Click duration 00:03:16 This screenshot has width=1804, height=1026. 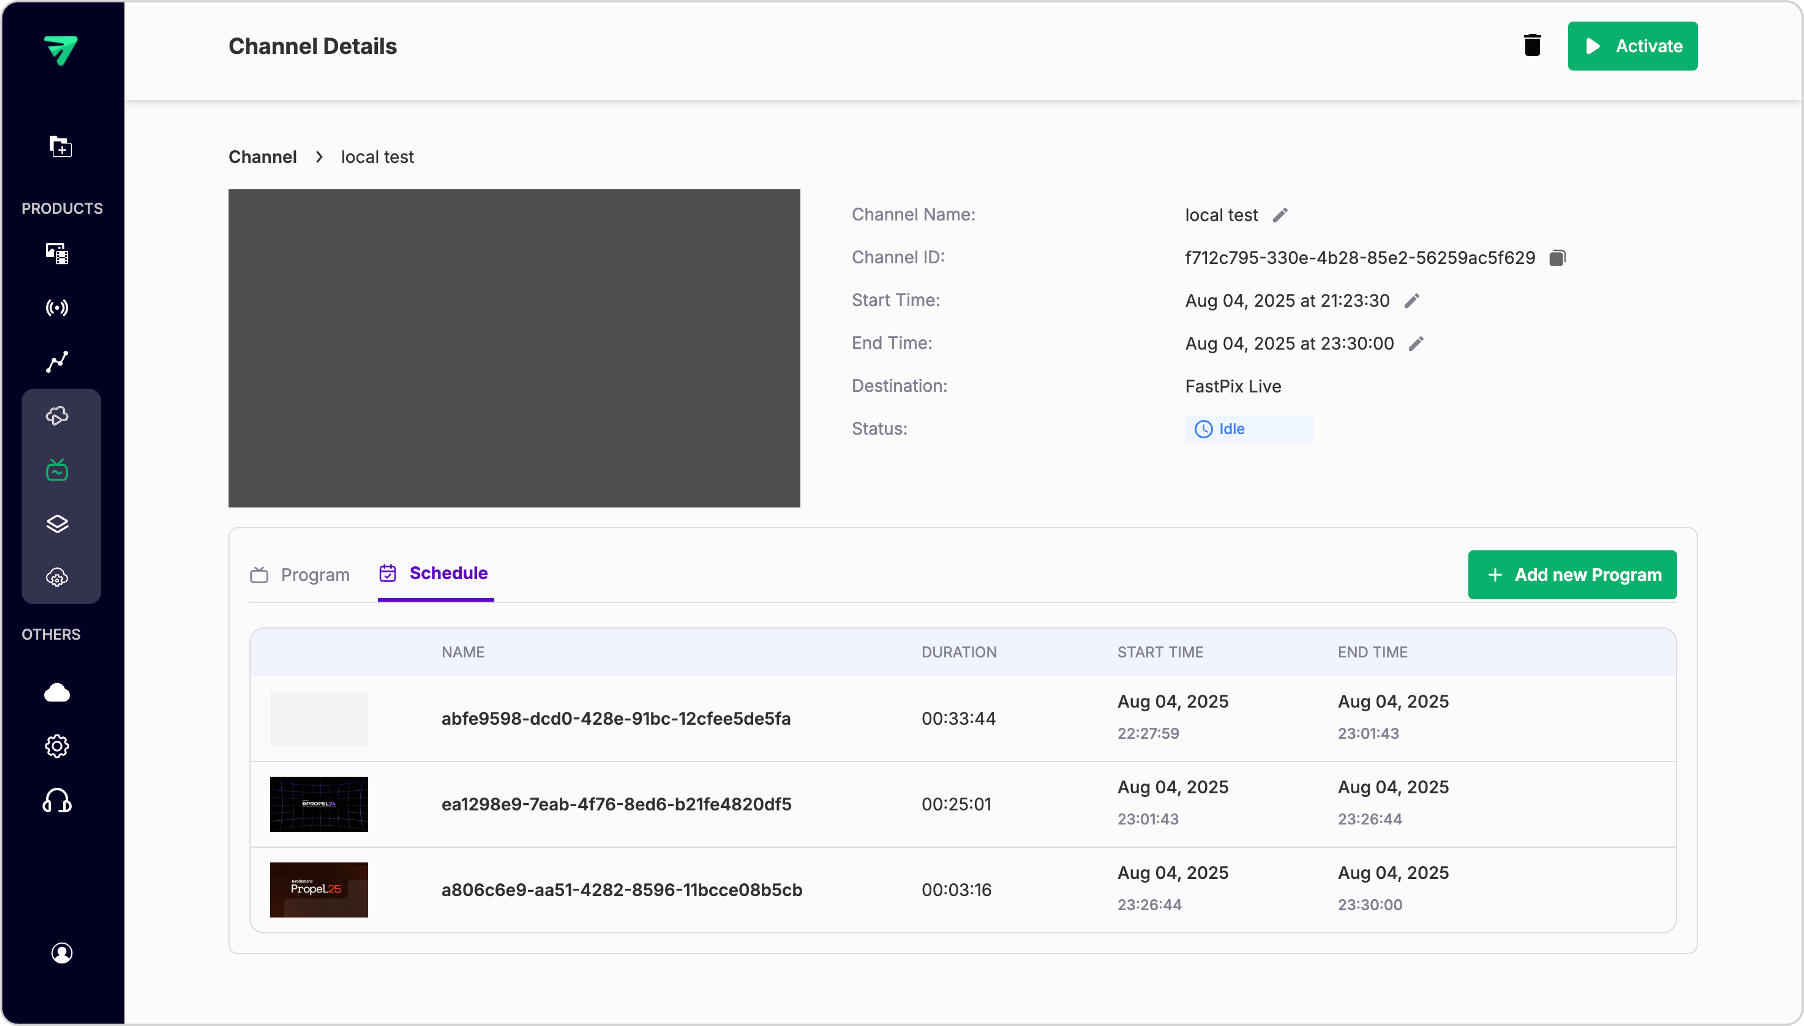pyautogui.click(x=956, y=890)
